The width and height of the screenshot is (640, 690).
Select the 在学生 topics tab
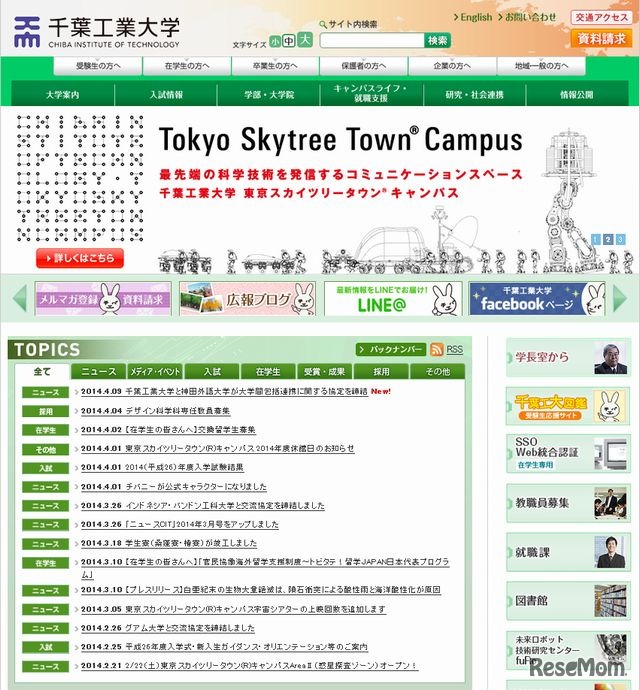(268, 371)
